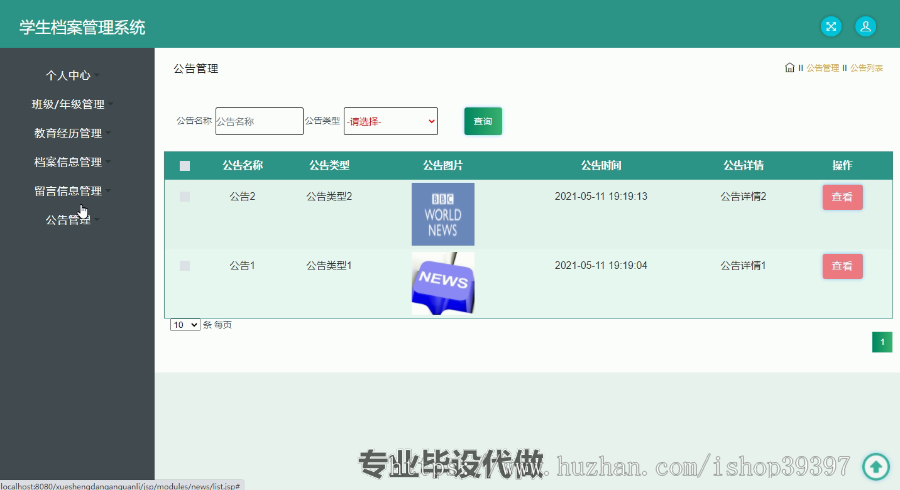Click the 公告管理 breadcrumb link
The image size is (900, 490).
click(823, 68)
